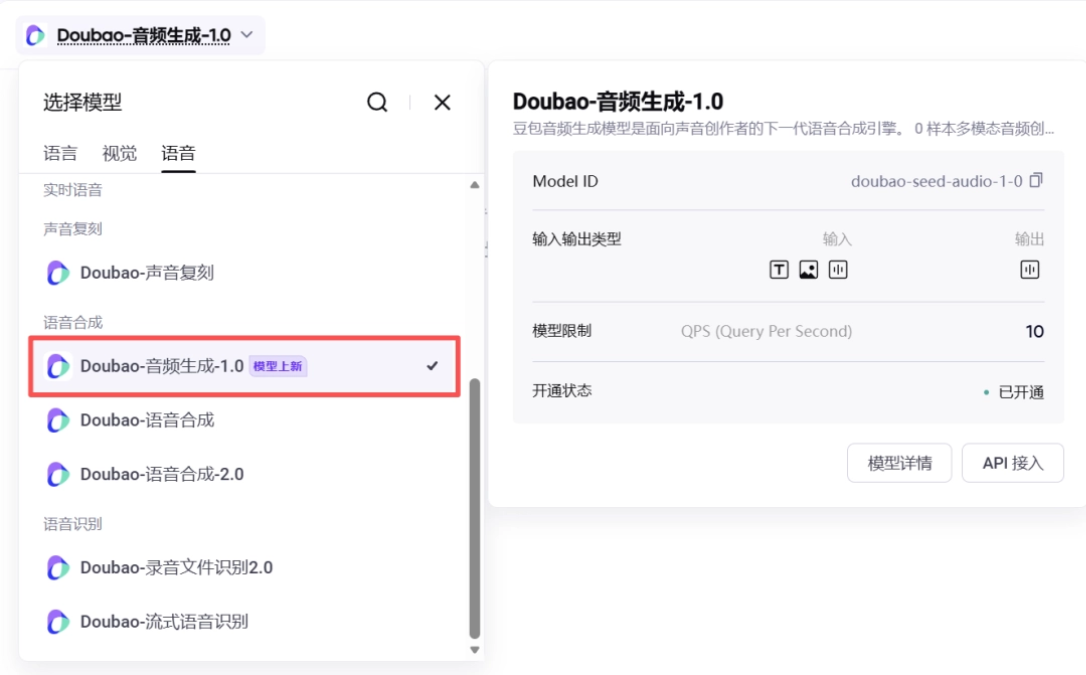Open the 模型详情 button
1086x675 pixels.
tap(899, 463)
